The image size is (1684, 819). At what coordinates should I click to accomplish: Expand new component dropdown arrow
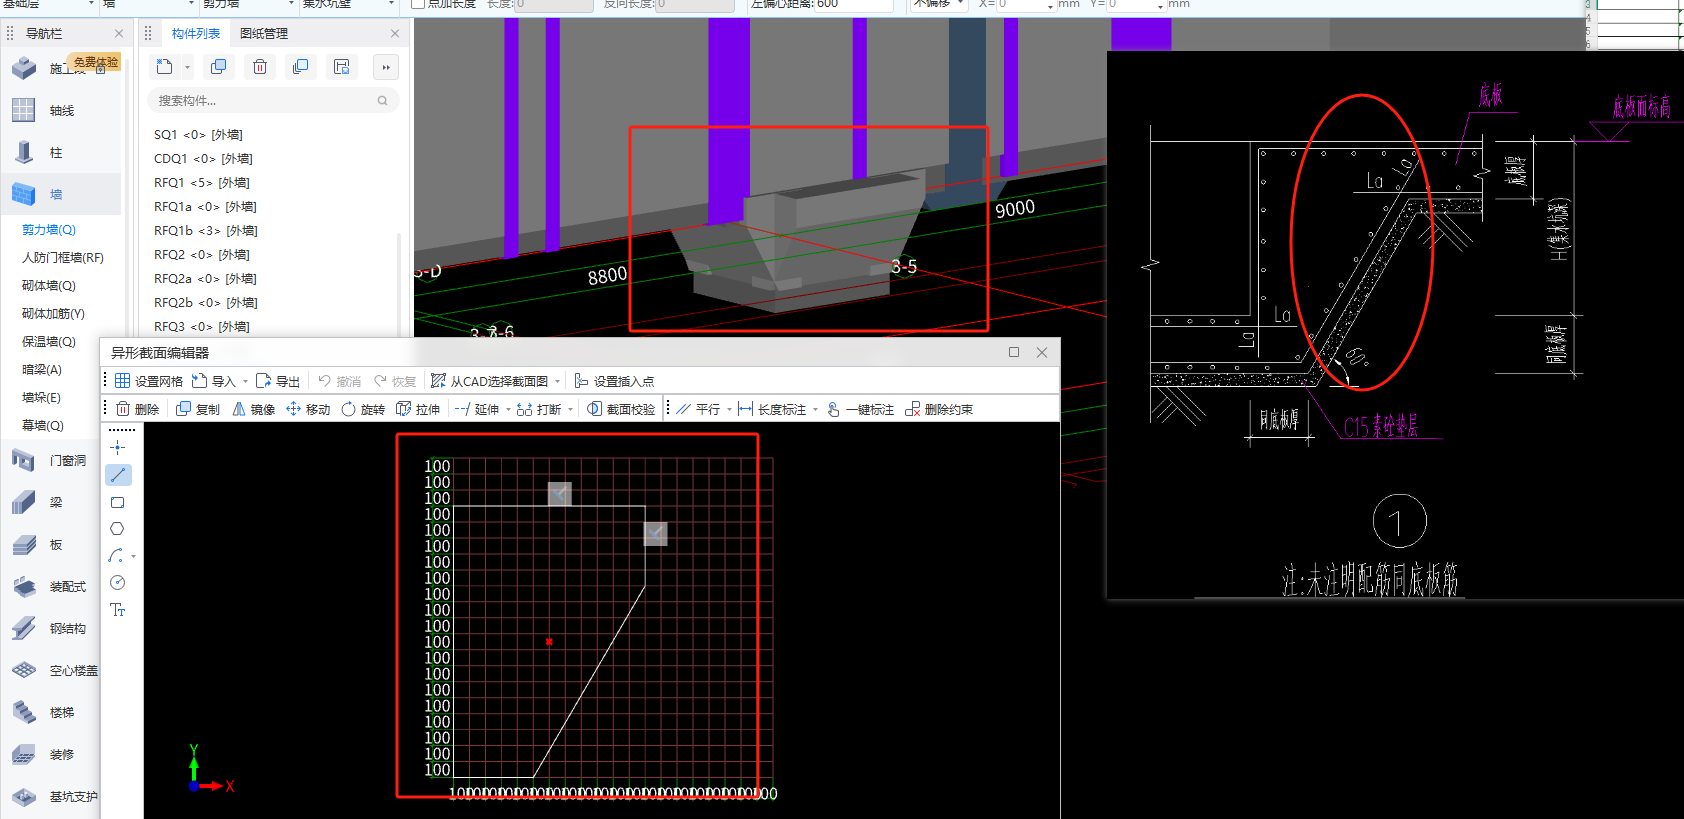(x=187, y=67)
